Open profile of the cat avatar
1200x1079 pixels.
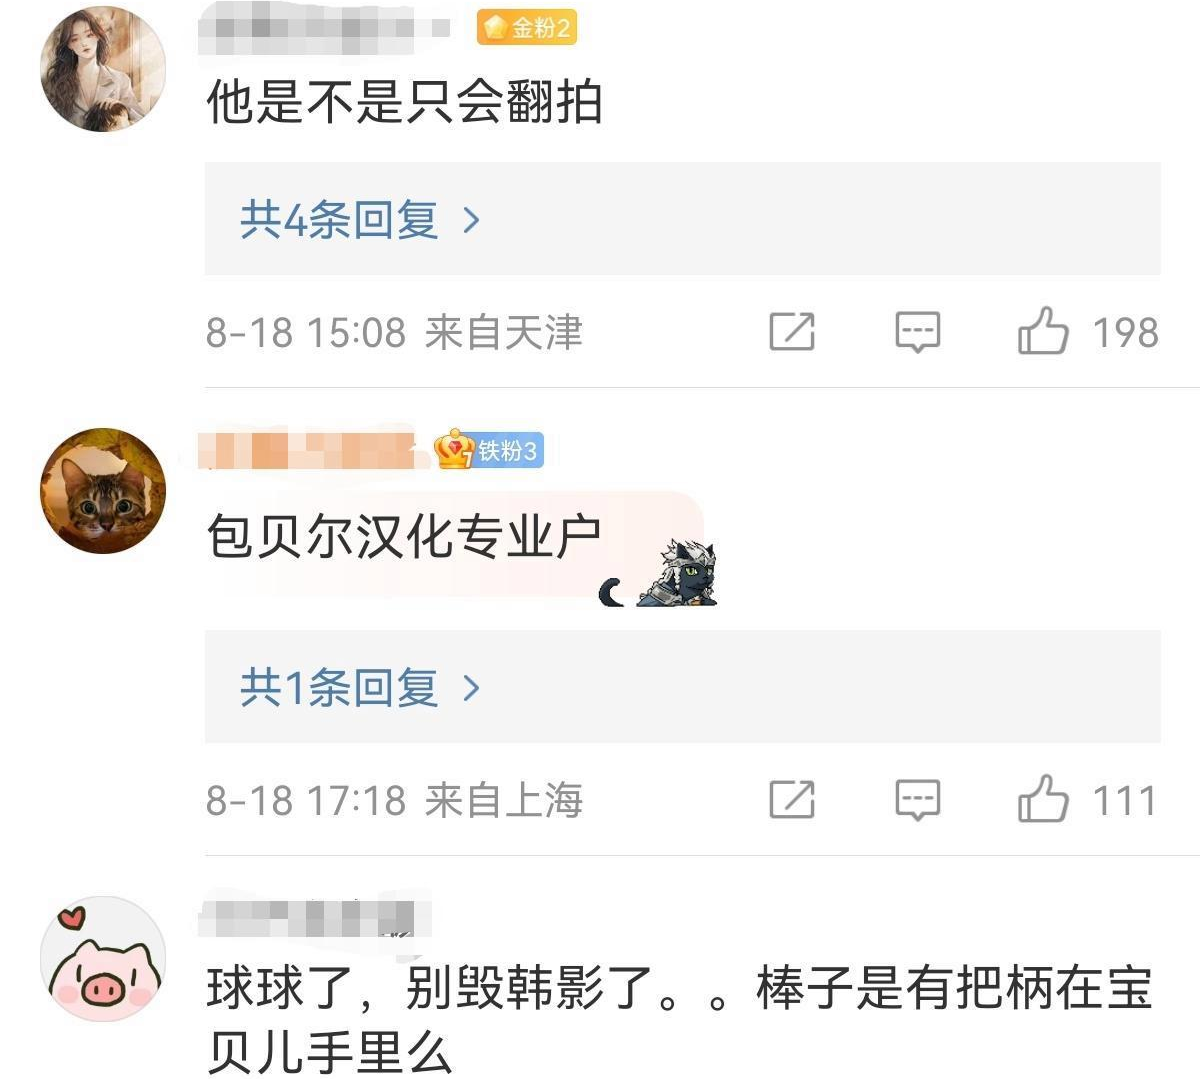pos(102,491)
